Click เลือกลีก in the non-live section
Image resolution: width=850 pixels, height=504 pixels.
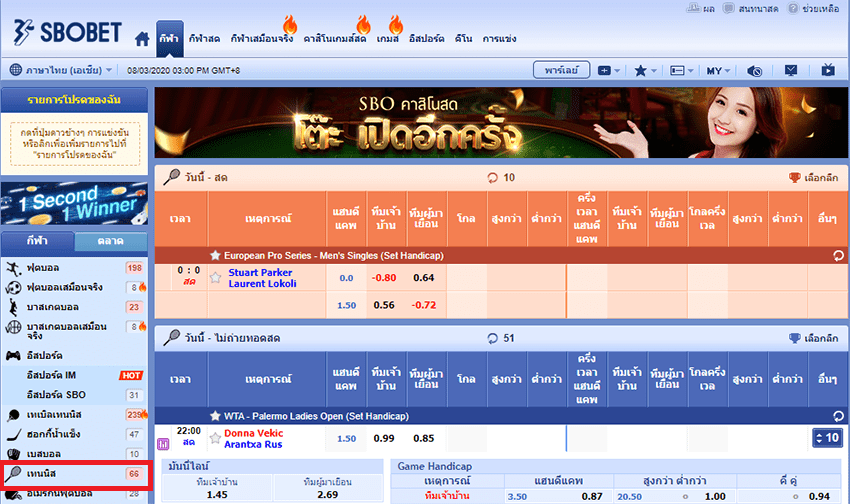pyautogui.click(x=813, y=338)
